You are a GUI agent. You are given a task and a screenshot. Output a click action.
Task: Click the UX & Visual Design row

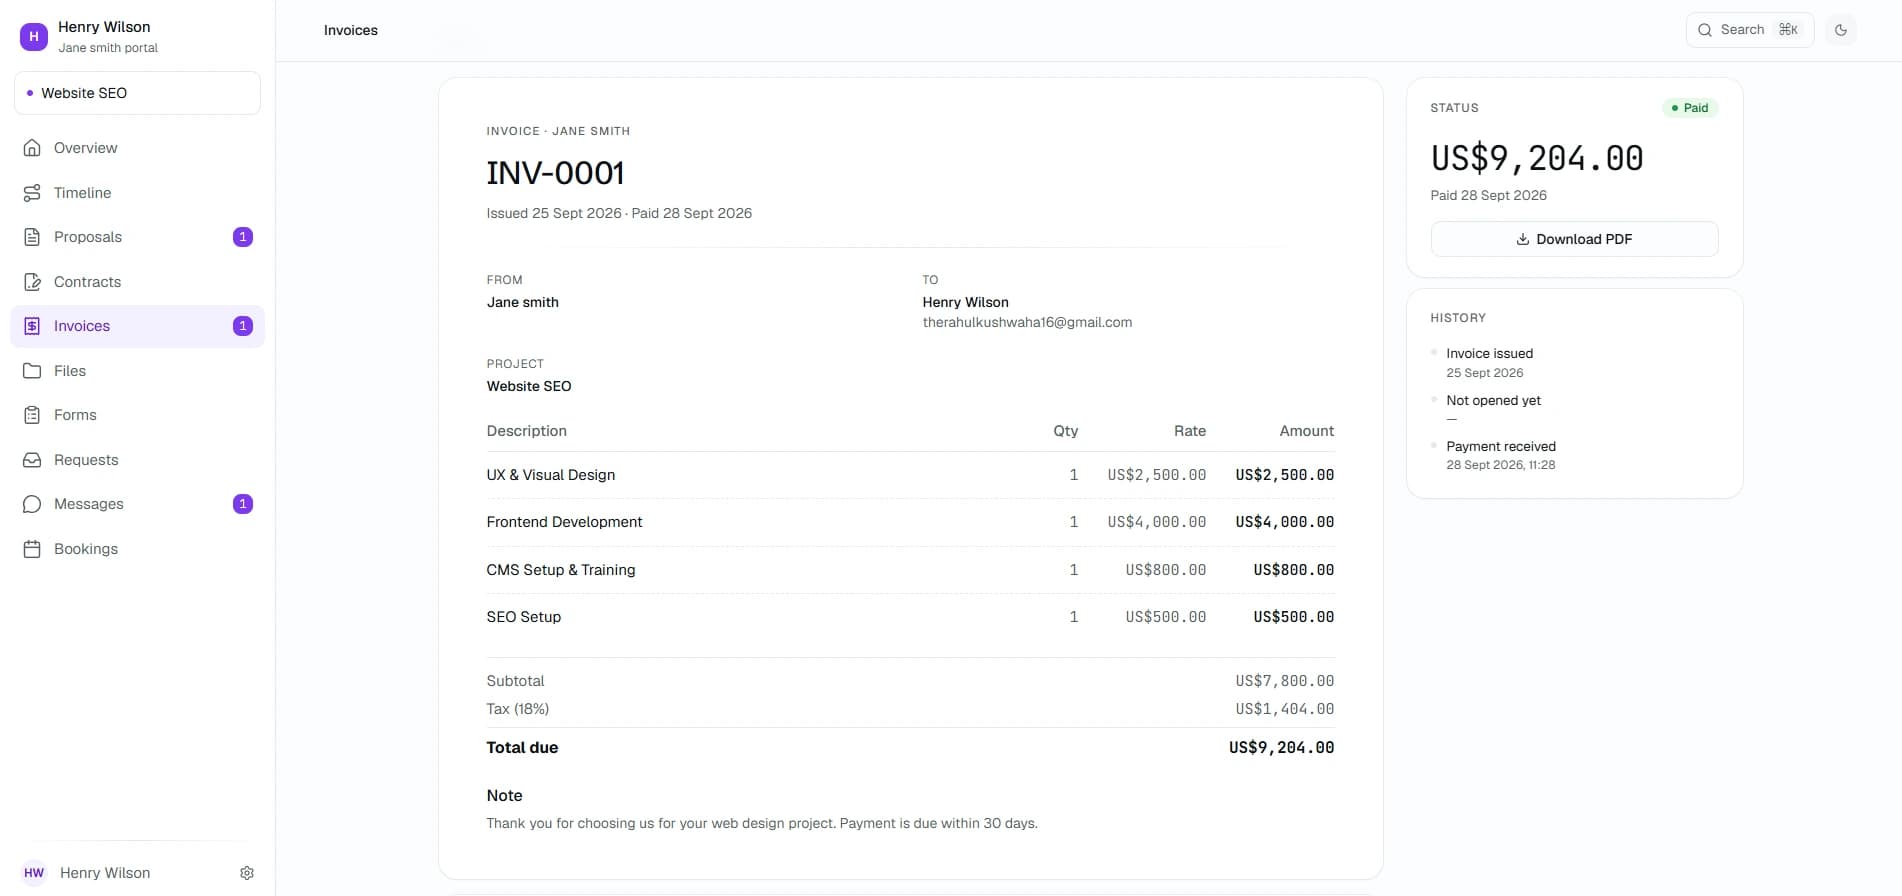coord(910,475)
